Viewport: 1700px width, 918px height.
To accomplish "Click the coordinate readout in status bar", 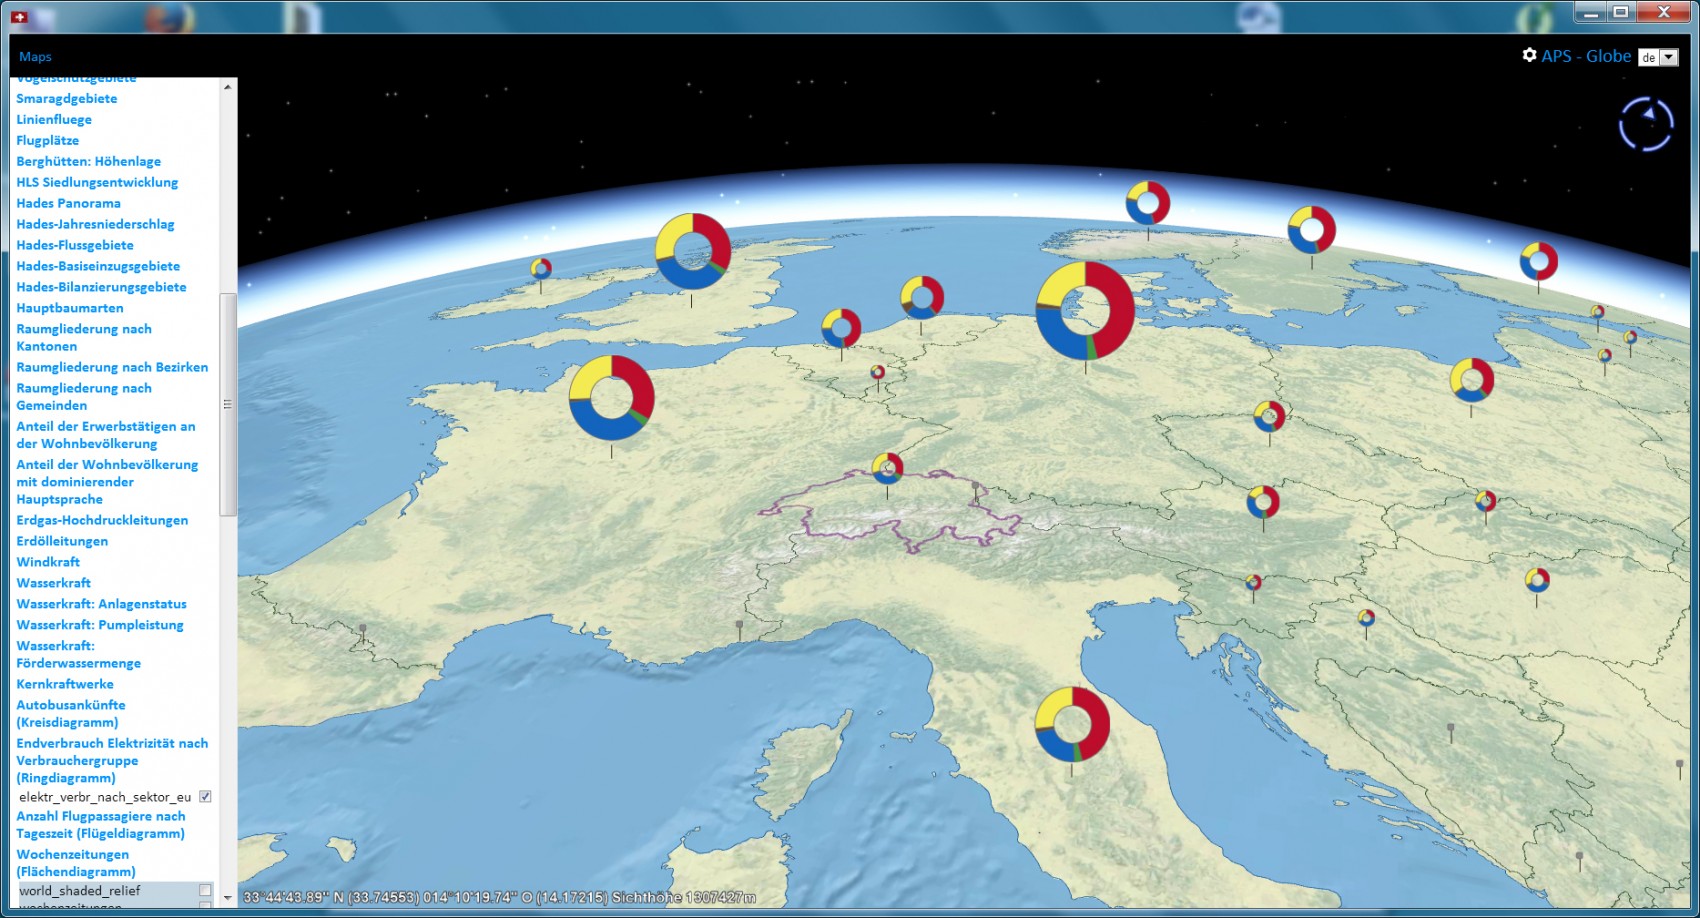I will (x=499, y=897).
